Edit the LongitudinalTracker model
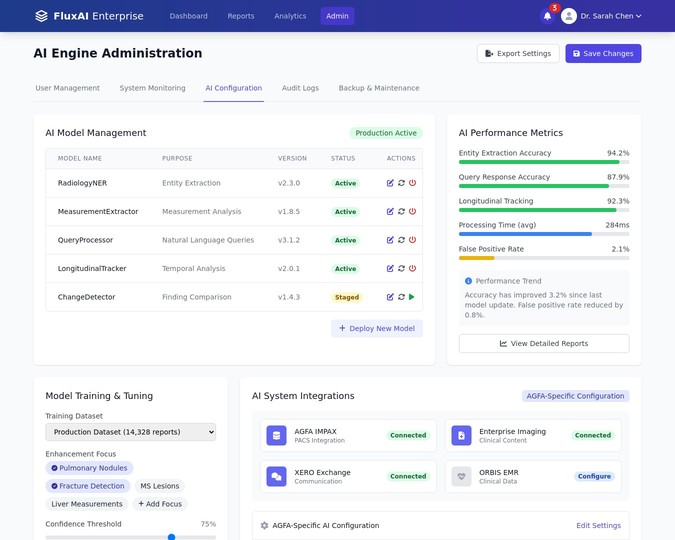The height and width of the screenshot is (540, 675). point(390,268)
